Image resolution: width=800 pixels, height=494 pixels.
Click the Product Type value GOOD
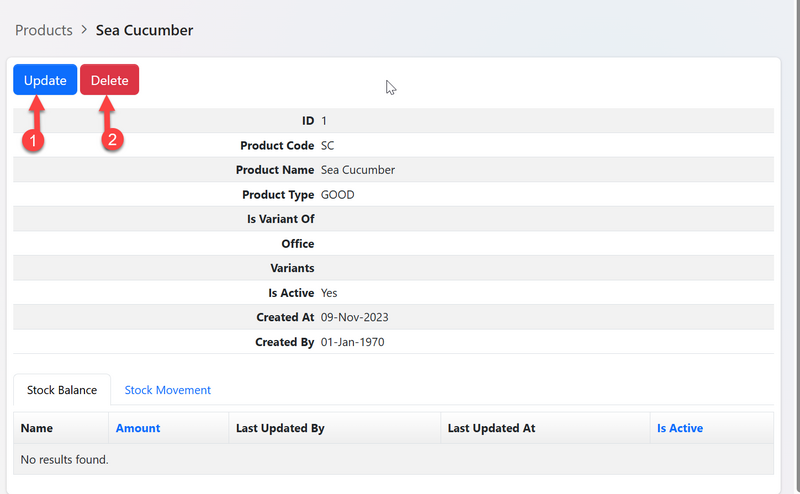click(338, 195)
